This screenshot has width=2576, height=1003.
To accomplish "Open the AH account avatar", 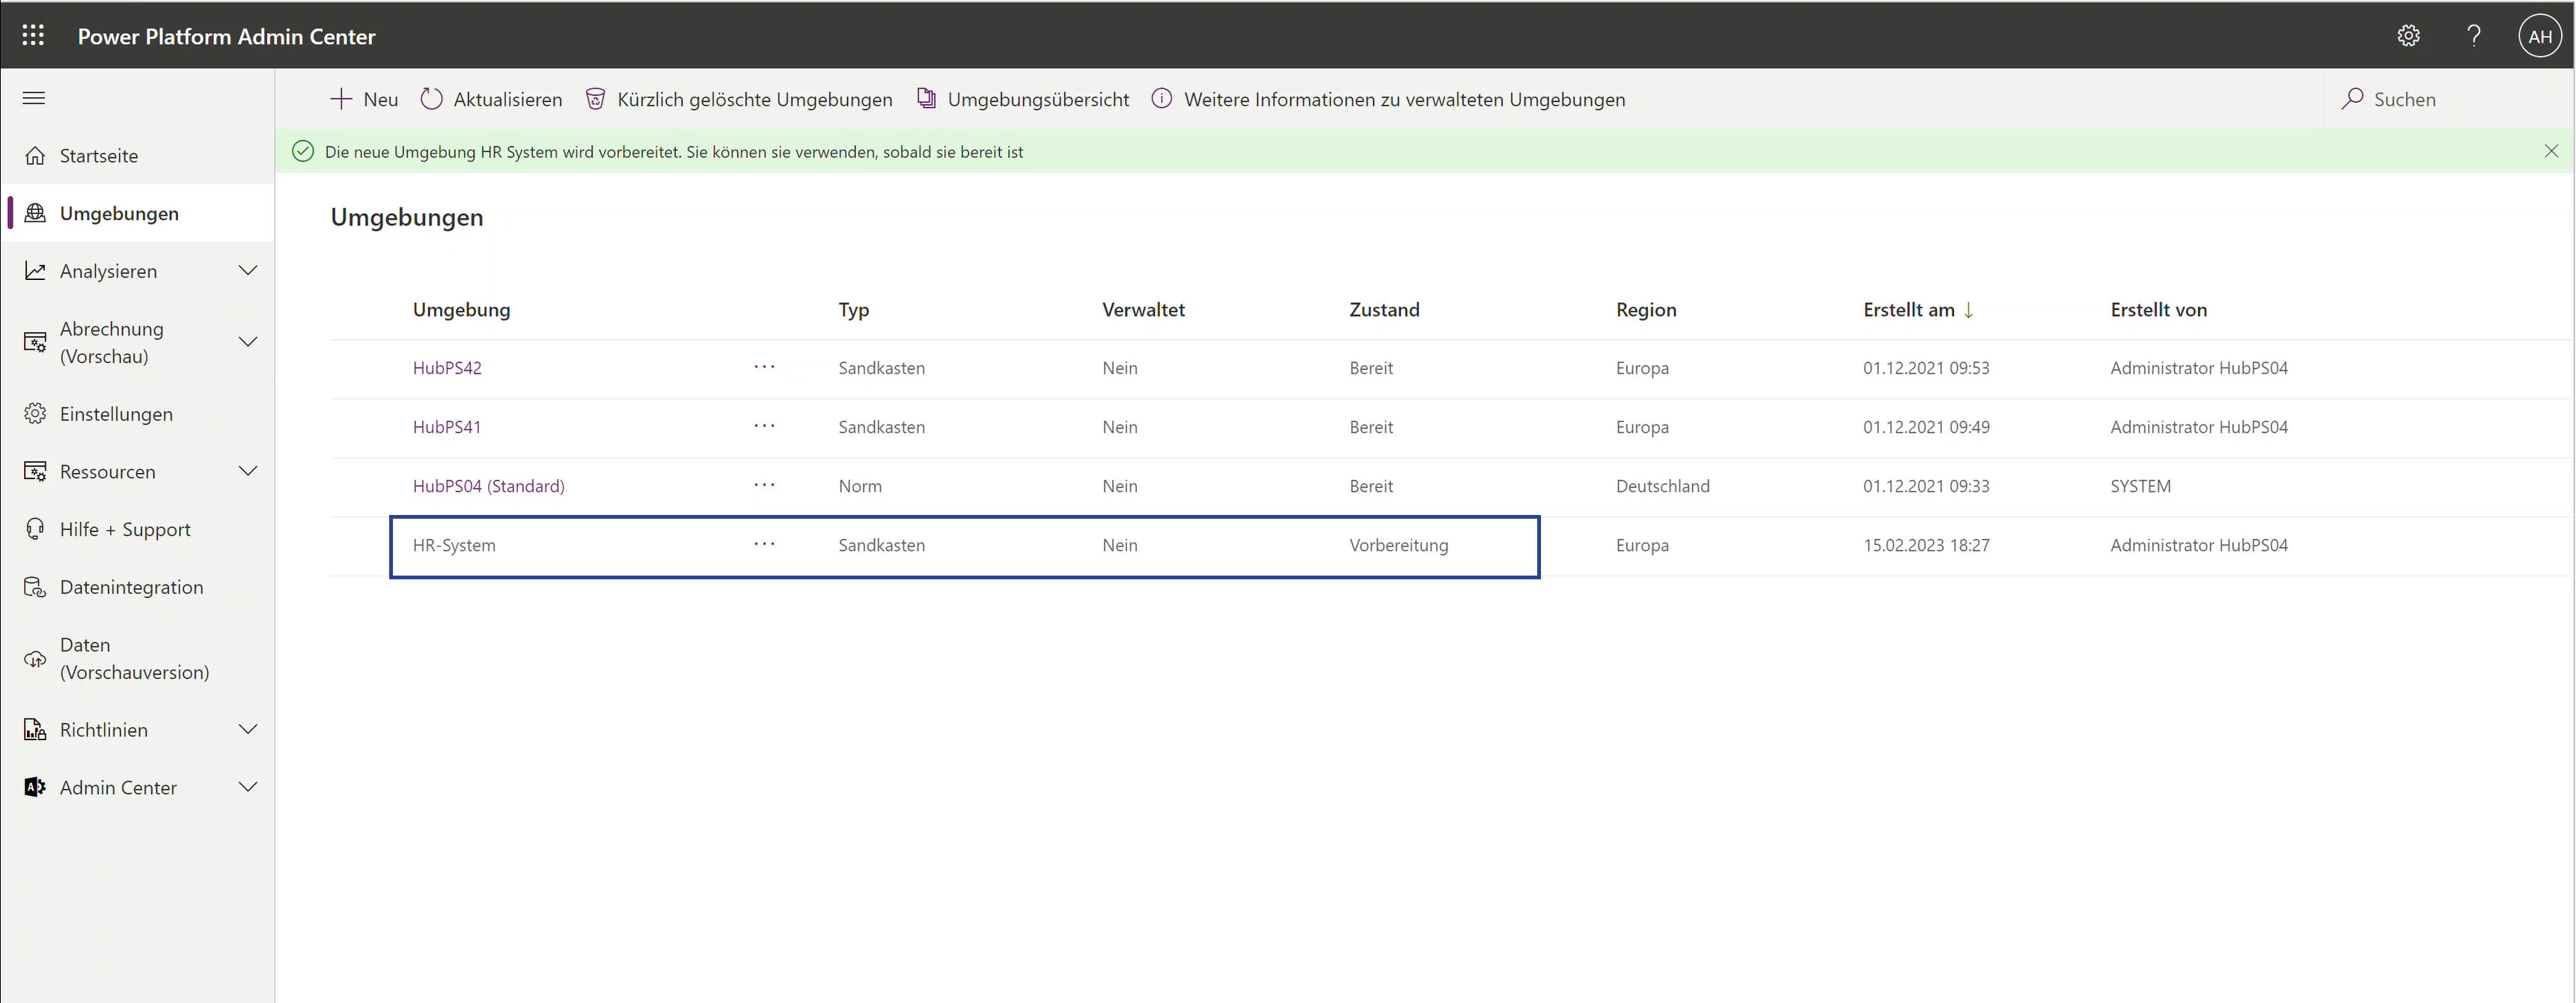I will pos(2539,36).
